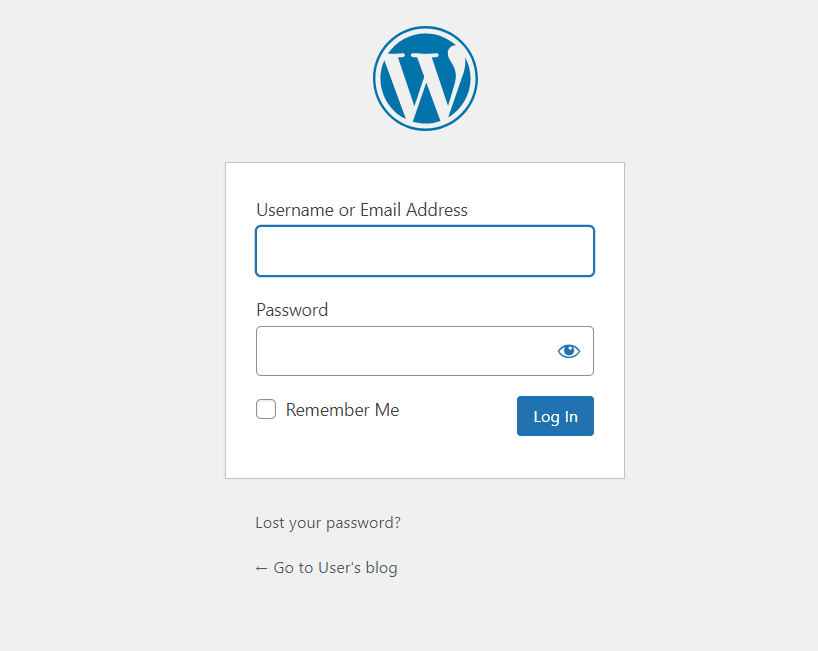Submit the login form with Log In

pos(555,416)
